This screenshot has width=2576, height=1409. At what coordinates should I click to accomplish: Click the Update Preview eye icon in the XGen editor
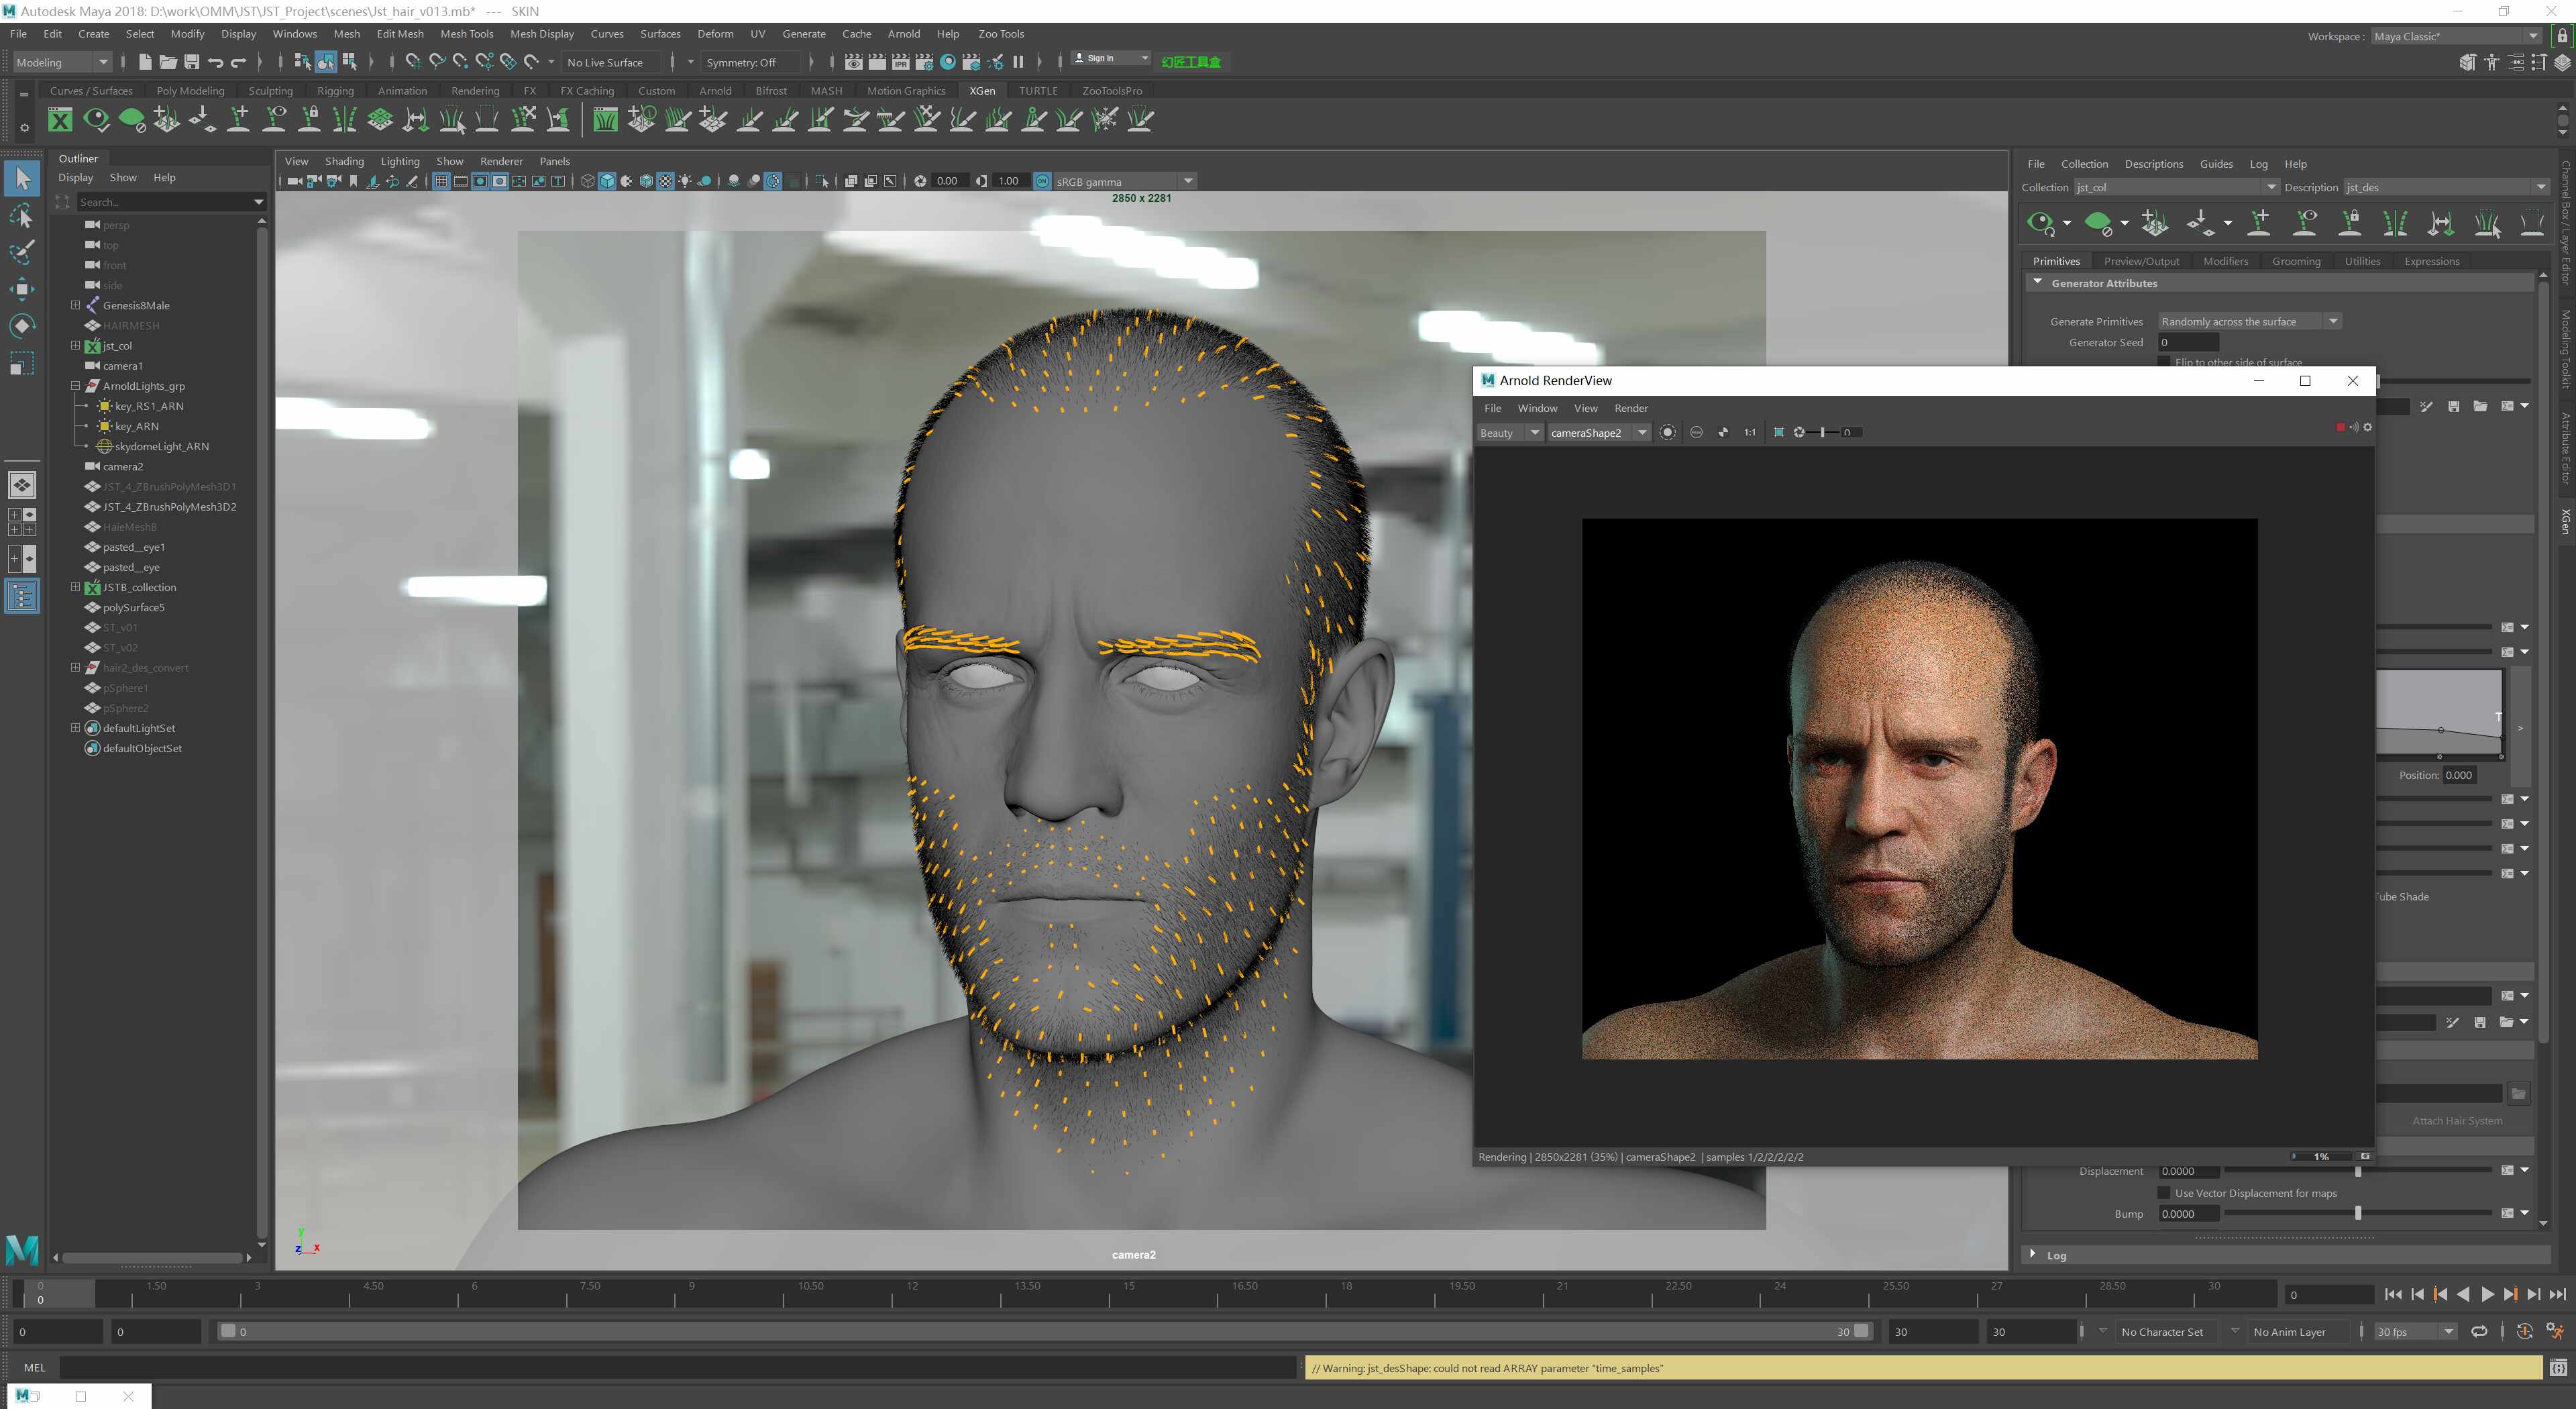click(2040, 223)
